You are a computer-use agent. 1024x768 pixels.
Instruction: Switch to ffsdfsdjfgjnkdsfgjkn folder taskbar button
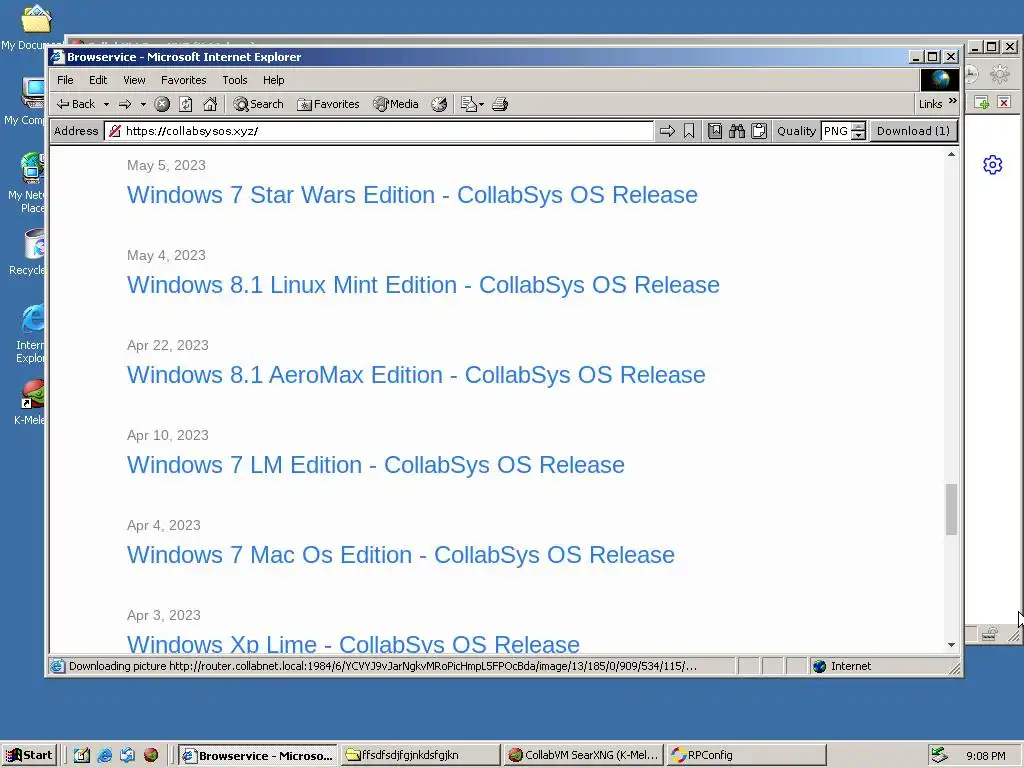click(x=421, y=756)
